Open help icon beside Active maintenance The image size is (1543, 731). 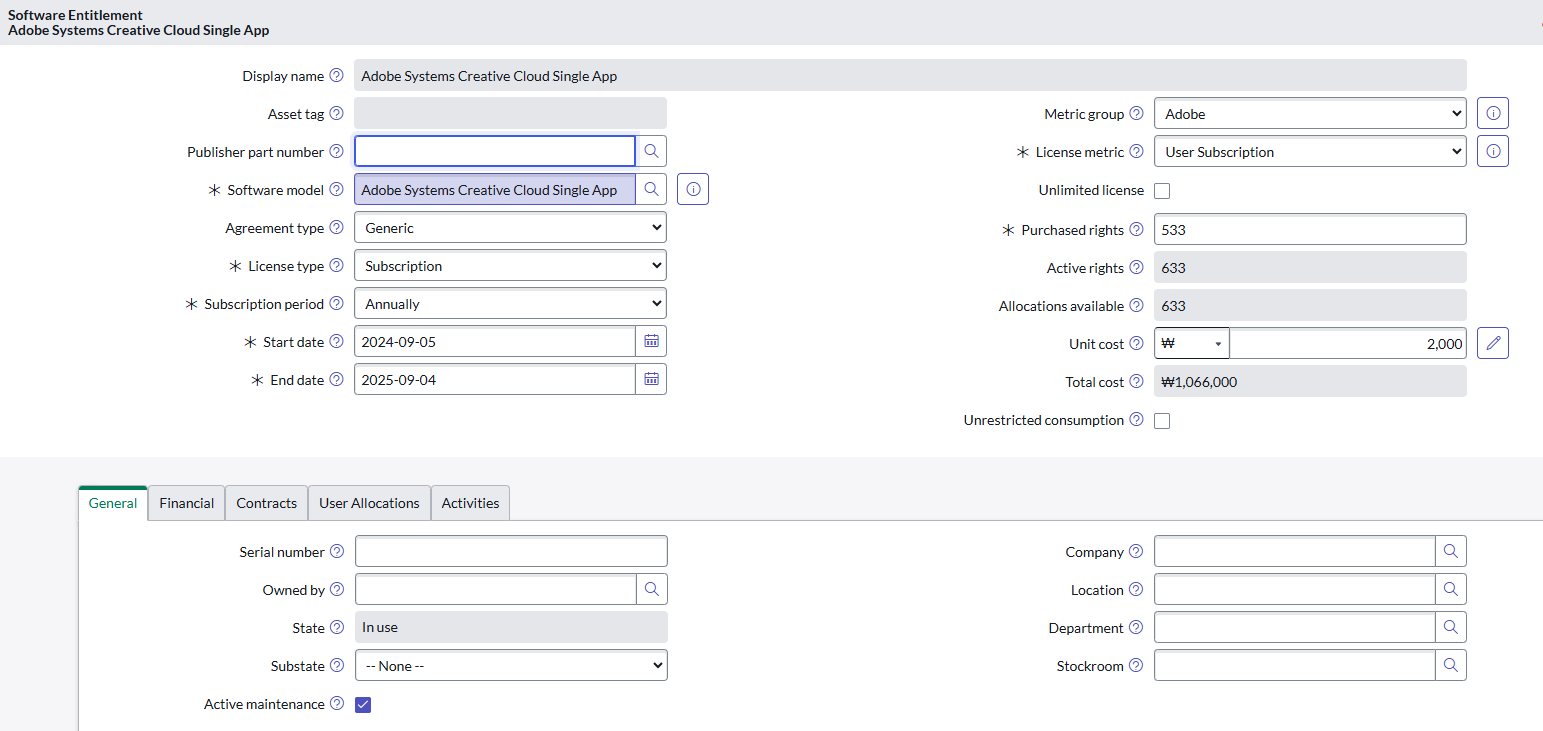tap(337, 704)
